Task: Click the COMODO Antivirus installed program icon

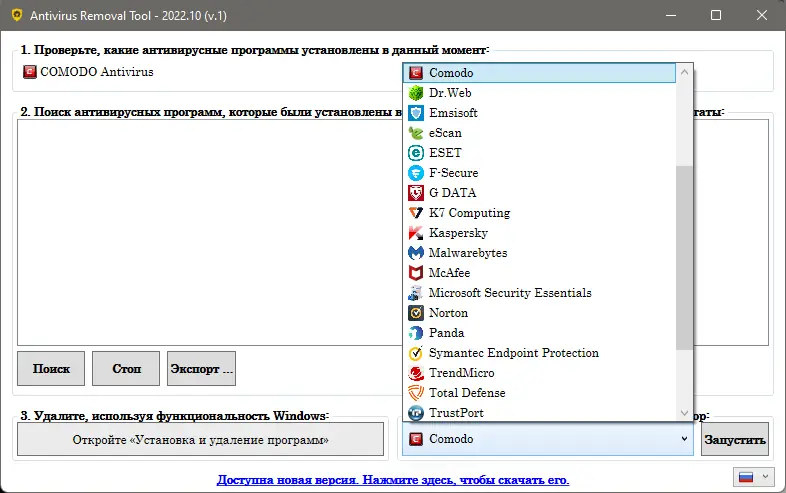Action: point(30,72)
